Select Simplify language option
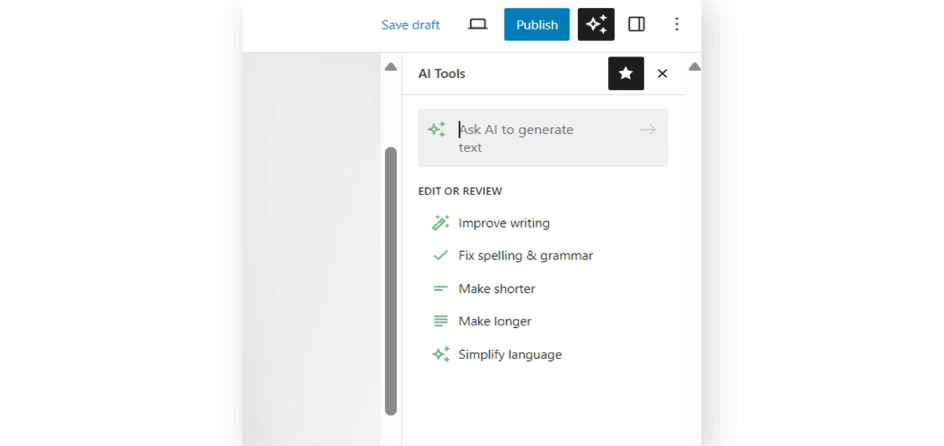Image resolution: width=944 pixels, height=446 pixels. 510,355
